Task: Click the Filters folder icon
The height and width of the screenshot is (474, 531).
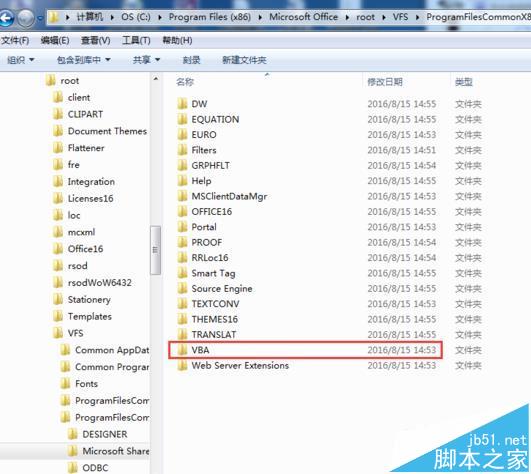Action: (x=182, y=150)
